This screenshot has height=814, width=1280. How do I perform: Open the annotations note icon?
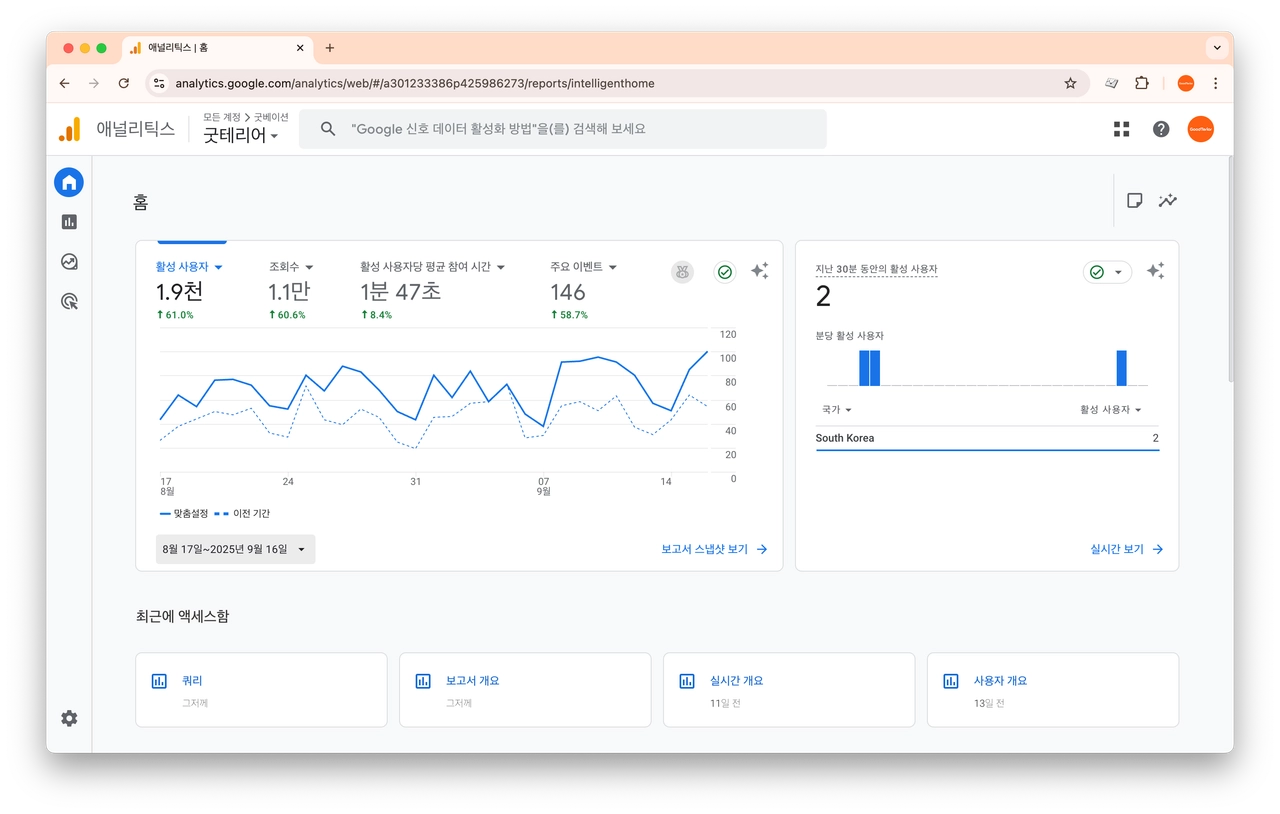(x=1134, y=200)
